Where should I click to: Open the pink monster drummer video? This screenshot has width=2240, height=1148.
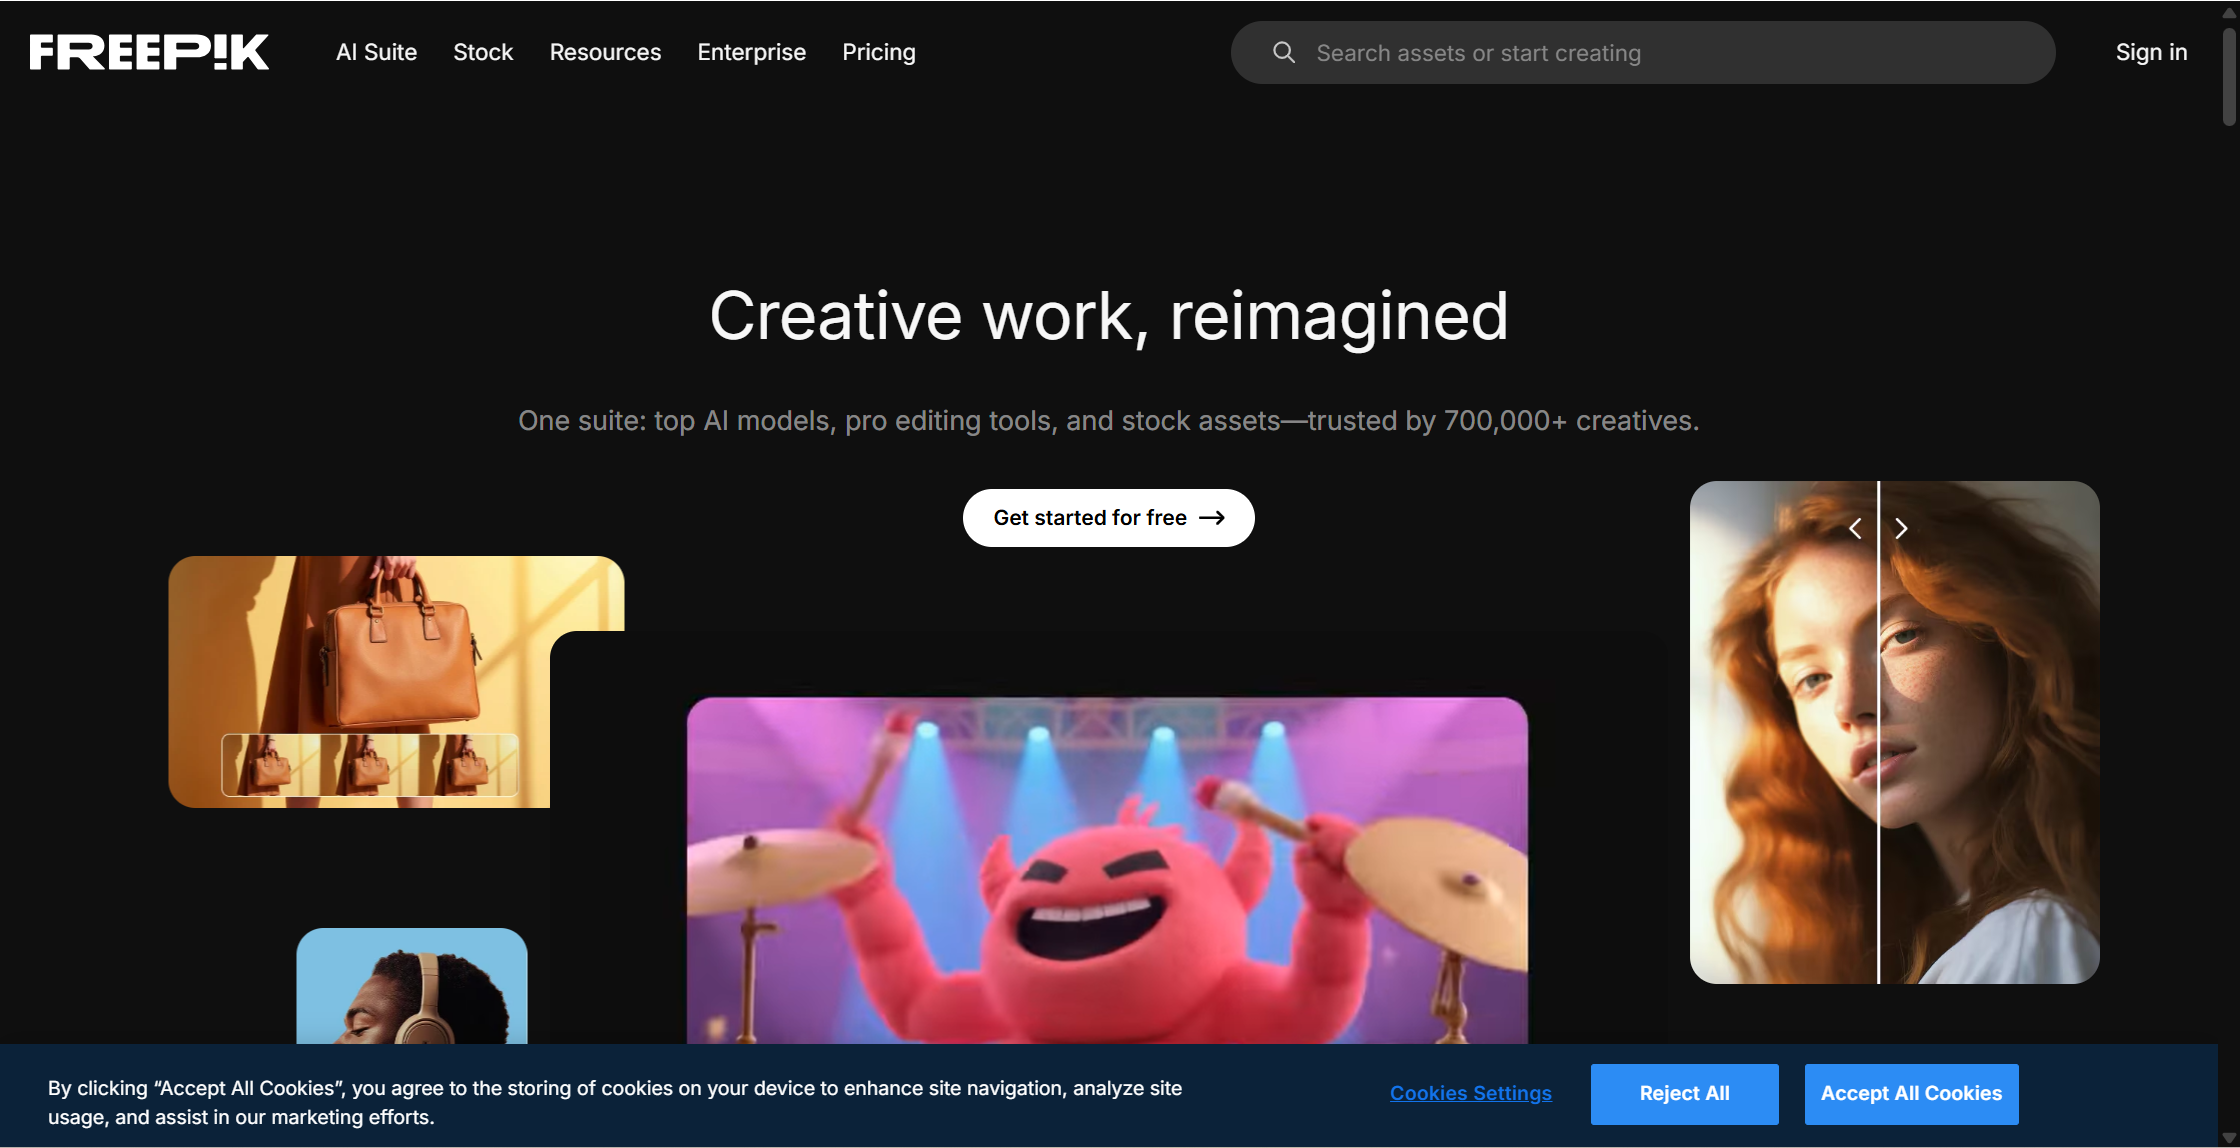[1107, 870]
